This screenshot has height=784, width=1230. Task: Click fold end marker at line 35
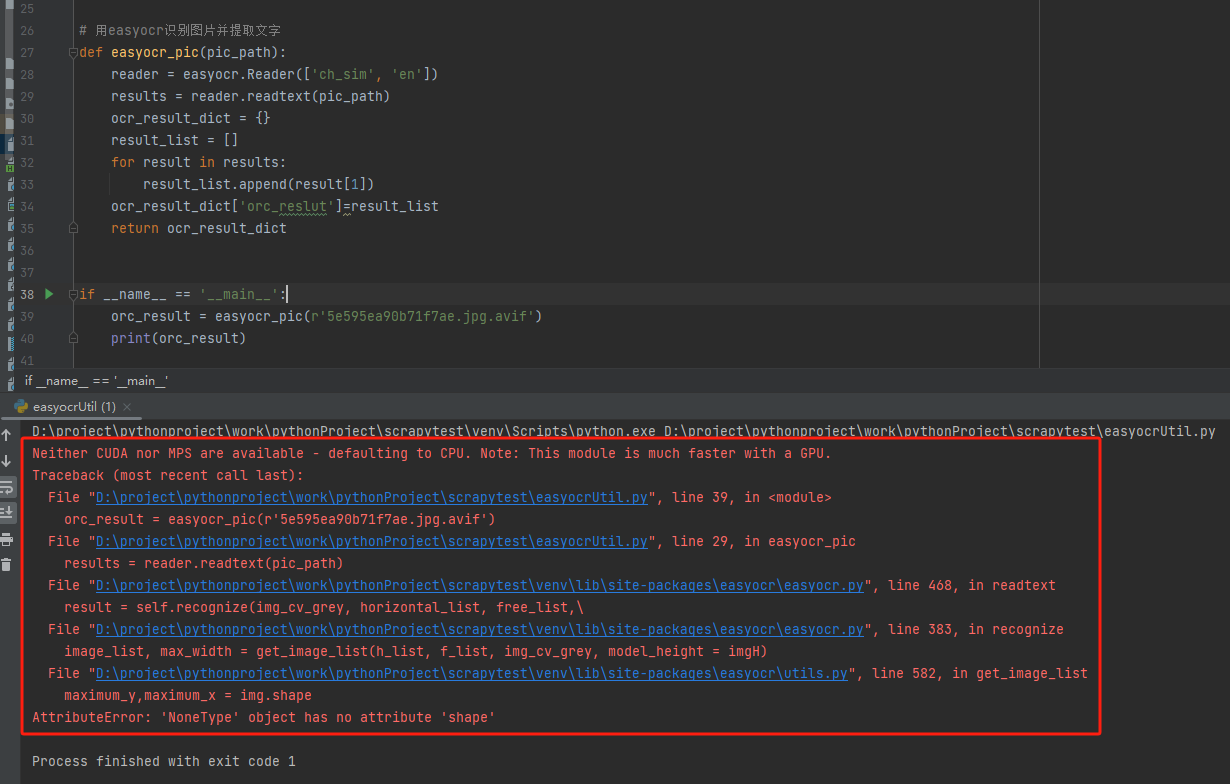pos(73,228)
